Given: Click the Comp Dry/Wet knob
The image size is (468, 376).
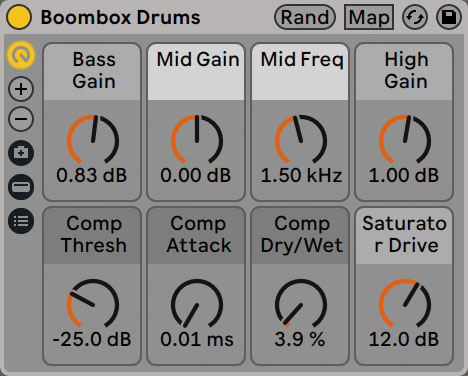Looking at the screenshot, I should tap(301, 303).
